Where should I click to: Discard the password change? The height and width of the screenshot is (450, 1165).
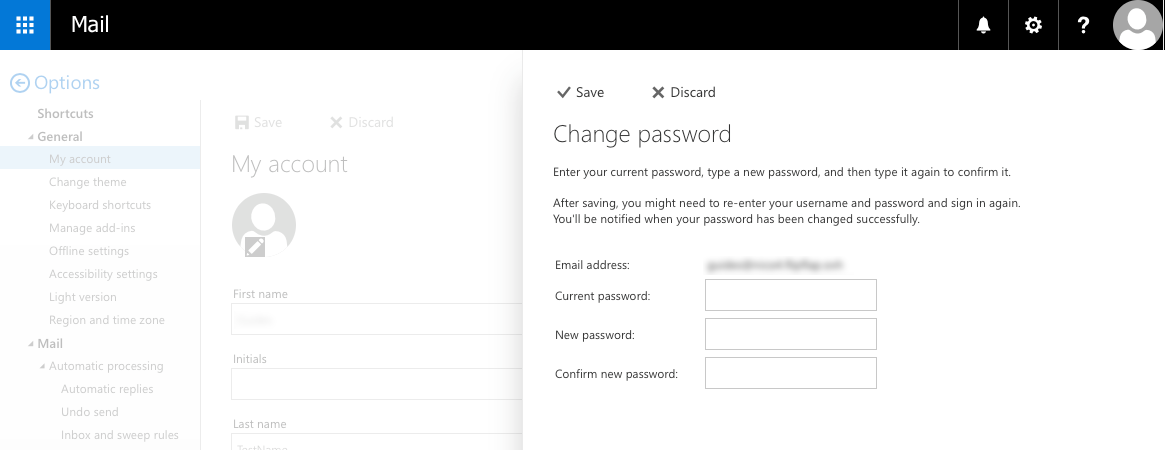[x=684, y=92]
